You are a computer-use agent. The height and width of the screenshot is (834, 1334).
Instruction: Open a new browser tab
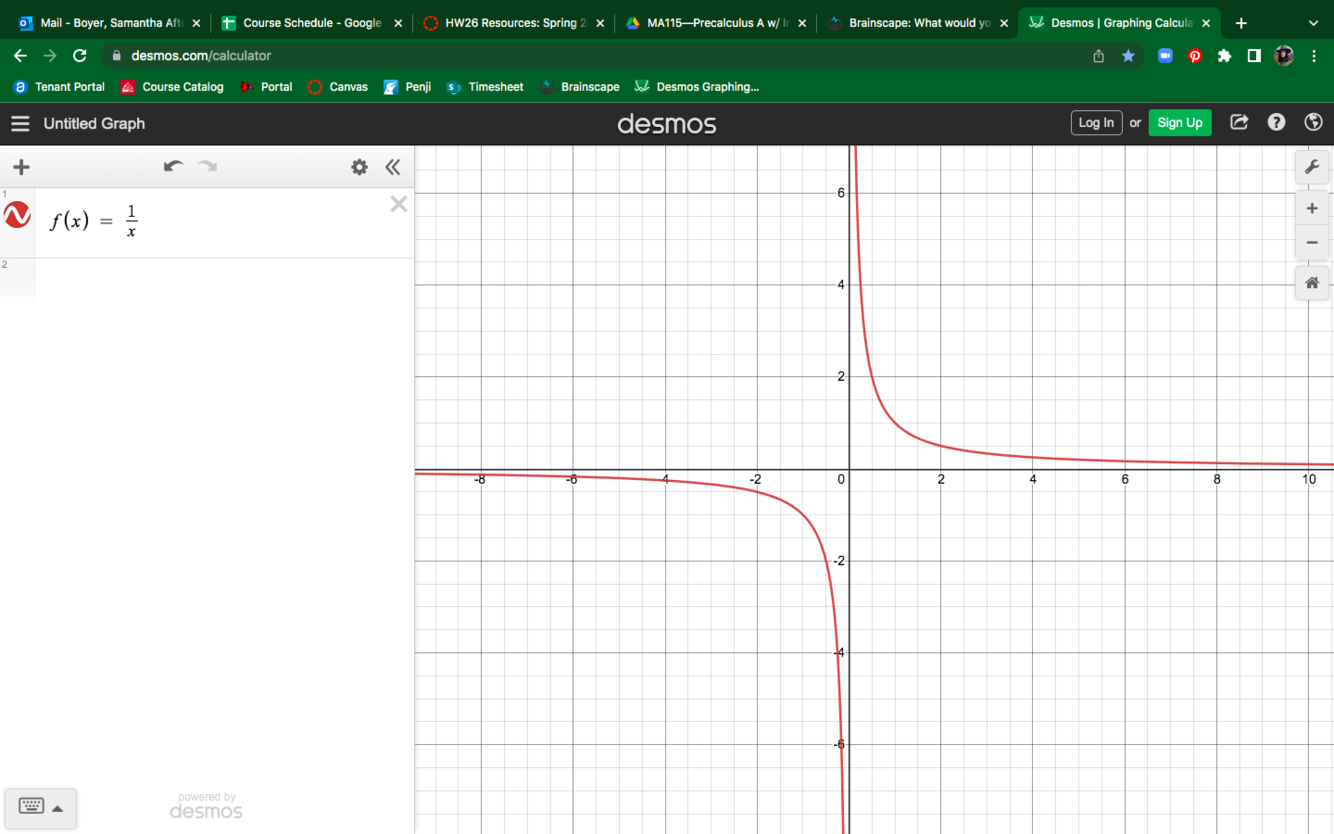pos(1241,23)
